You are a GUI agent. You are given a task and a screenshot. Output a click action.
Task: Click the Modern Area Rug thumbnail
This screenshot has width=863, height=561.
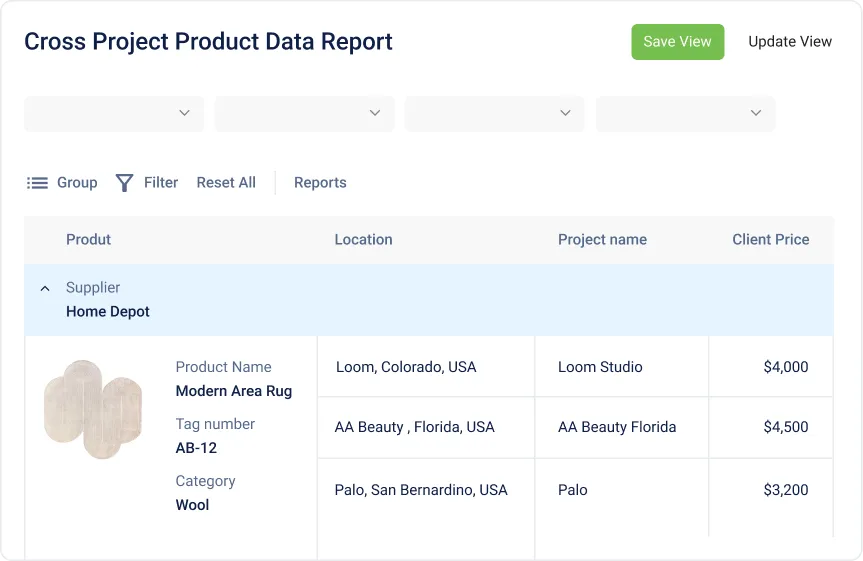[x=93, y=409]
